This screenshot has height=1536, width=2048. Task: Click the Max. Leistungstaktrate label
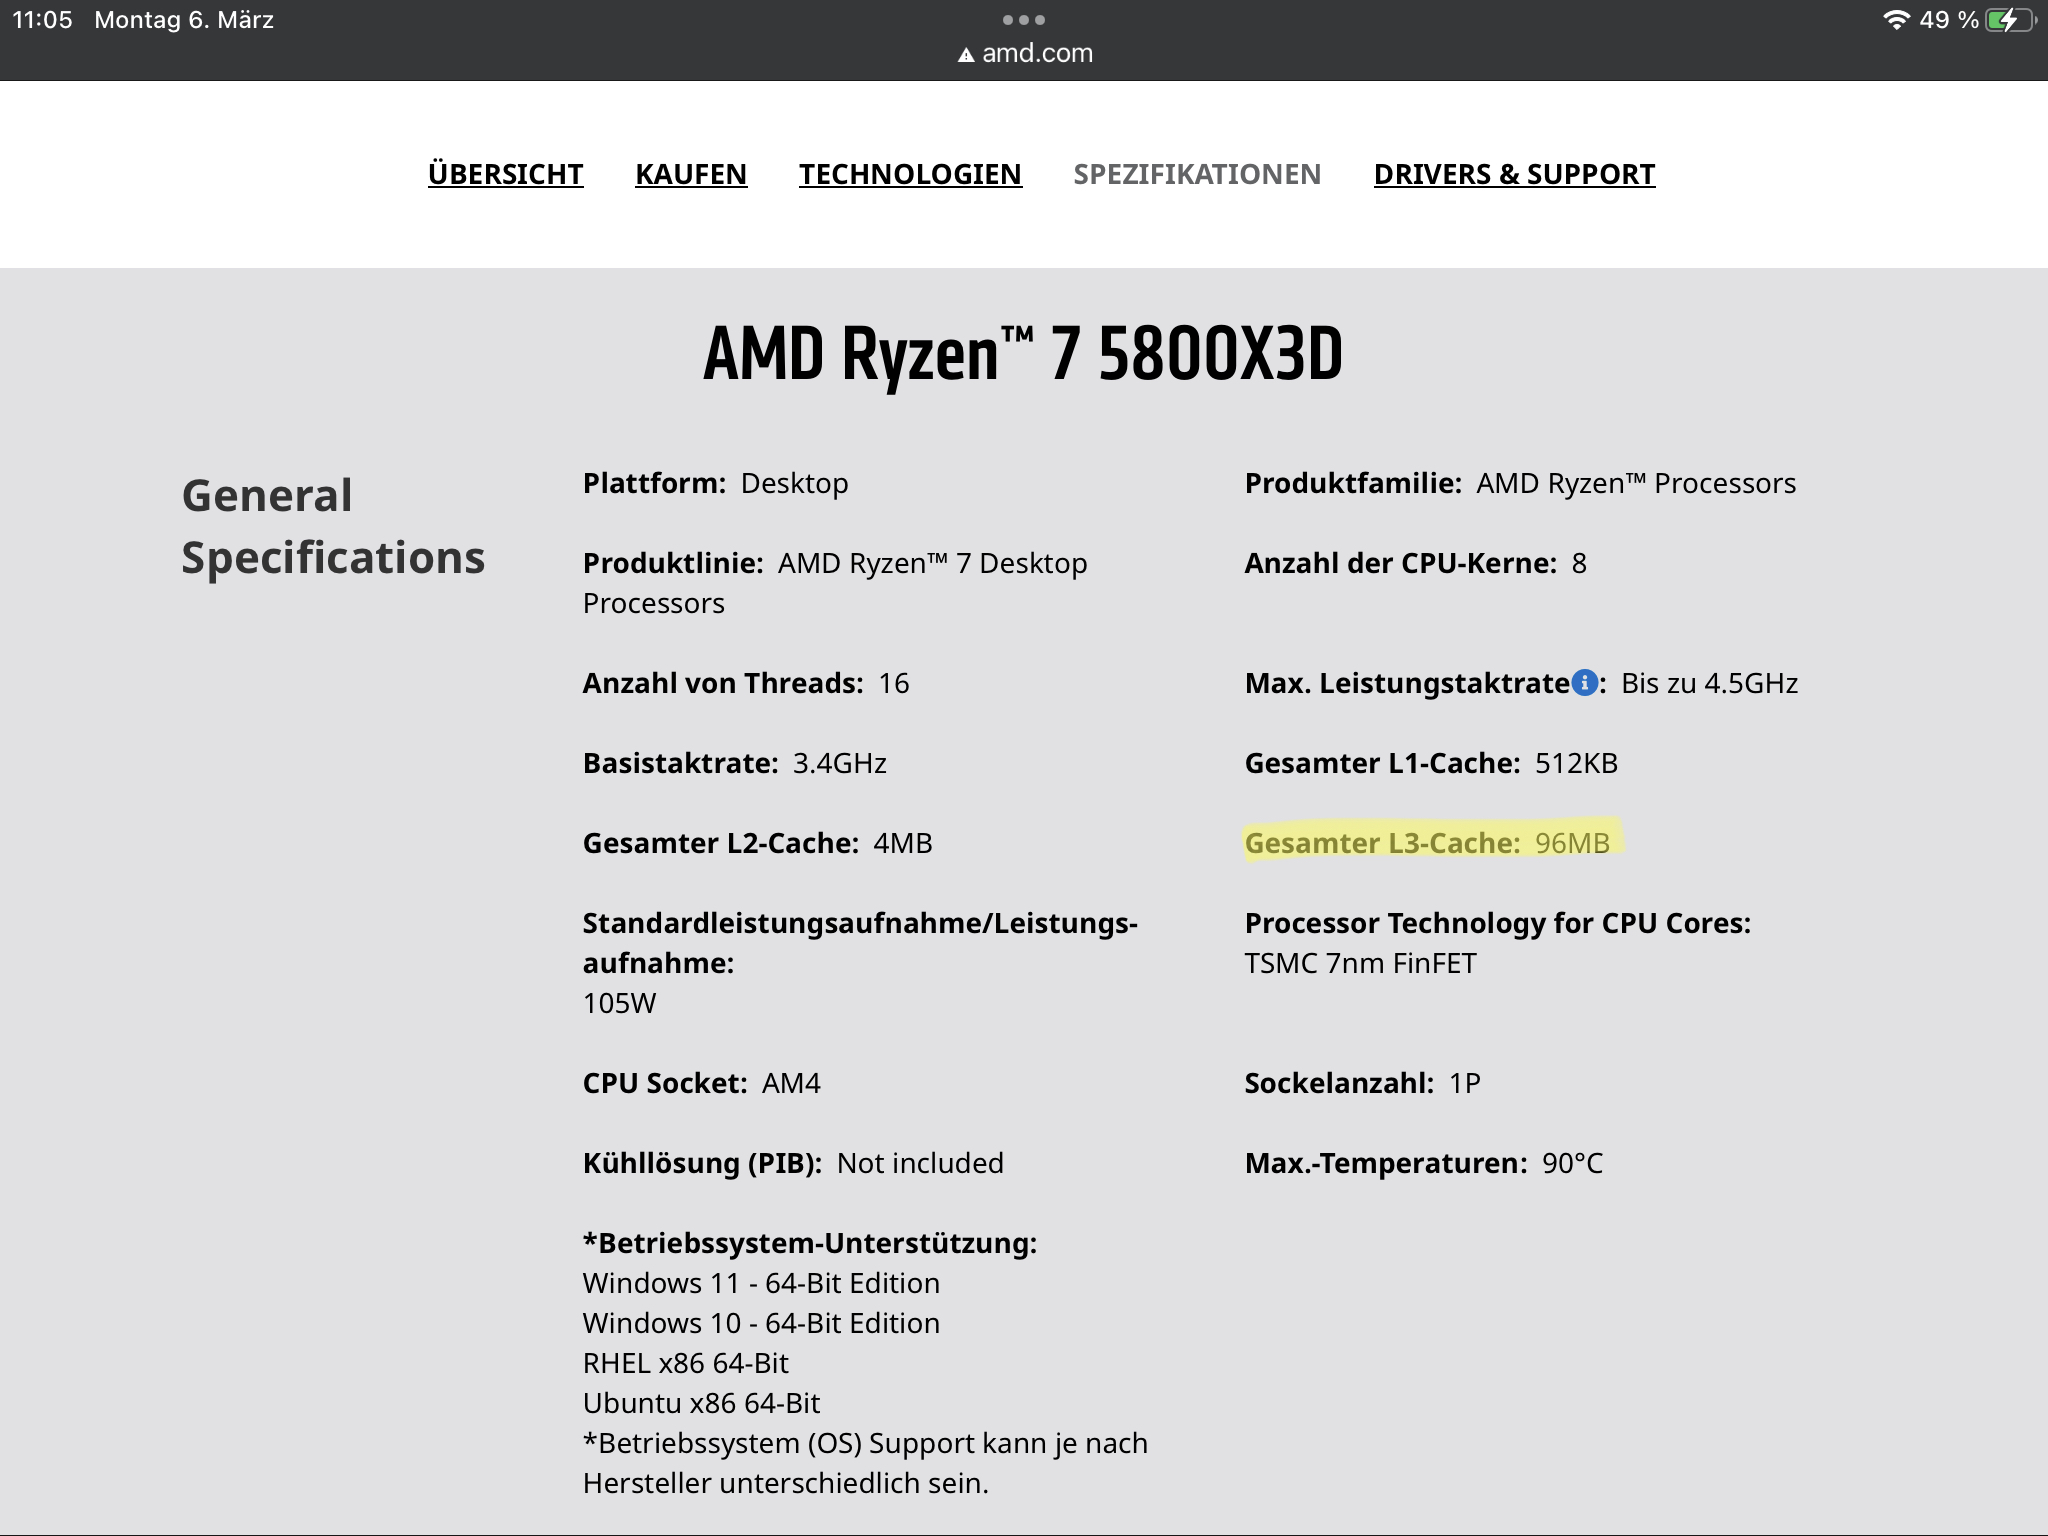coord(1406,683)
